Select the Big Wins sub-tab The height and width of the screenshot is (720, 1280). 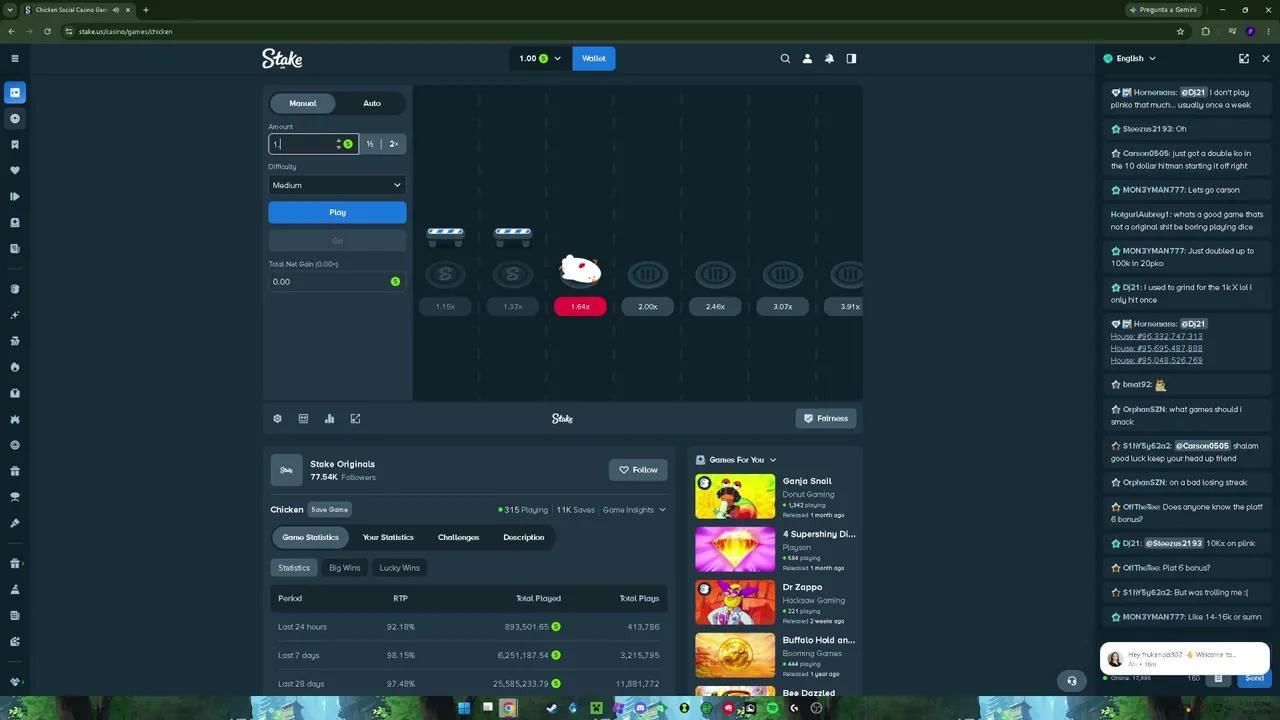point(345,568)
